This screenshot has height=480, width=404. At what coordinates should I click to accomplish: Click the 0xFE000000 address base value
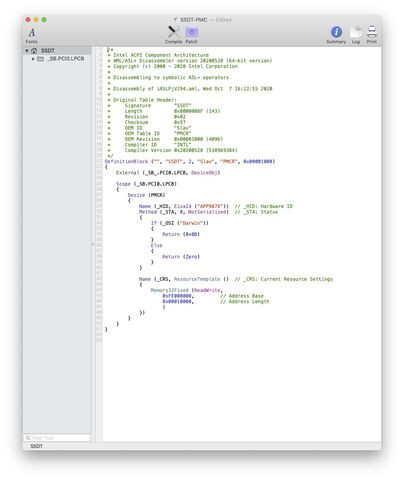coord(177,296)
